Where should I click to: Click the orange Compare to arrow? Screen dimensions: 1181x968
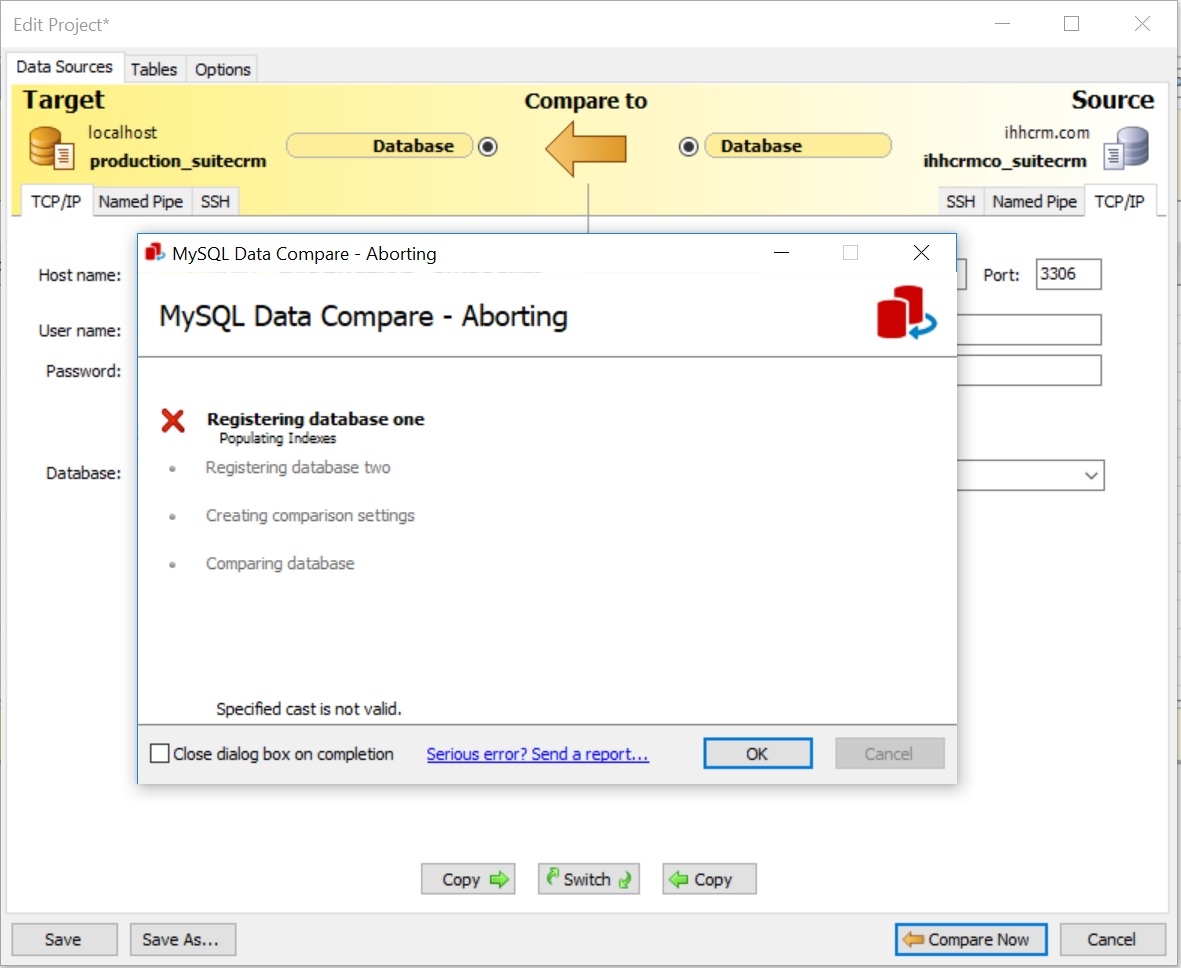586,148
